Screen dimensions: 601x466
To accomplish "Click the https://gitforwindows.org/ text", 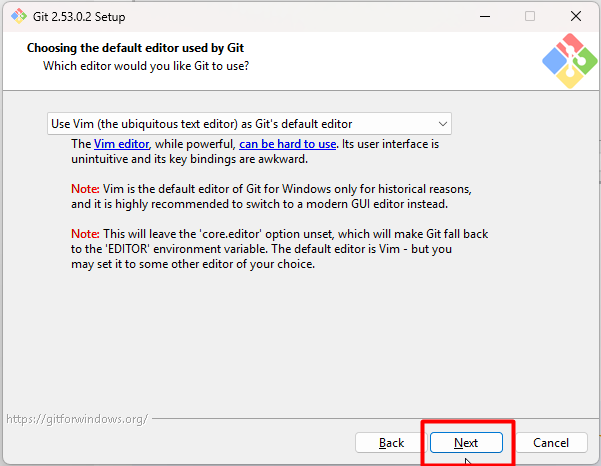I will (77, 419).
